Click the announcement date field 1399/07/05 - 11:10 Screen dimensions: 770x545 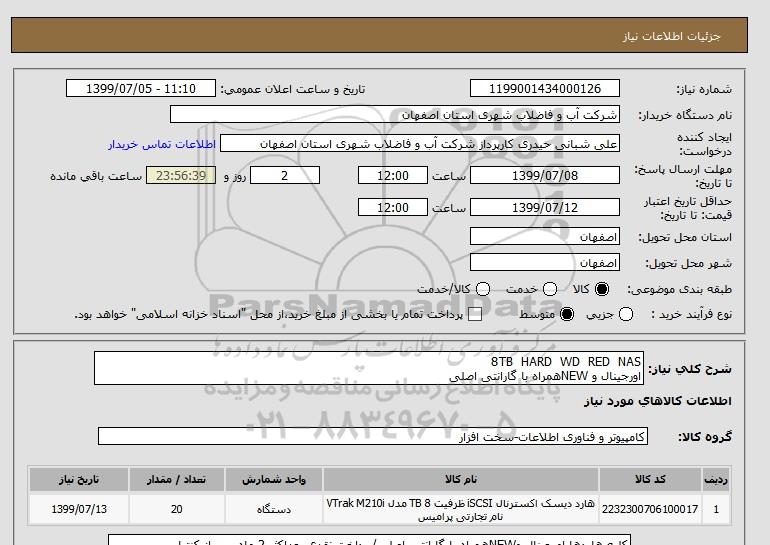141,88
